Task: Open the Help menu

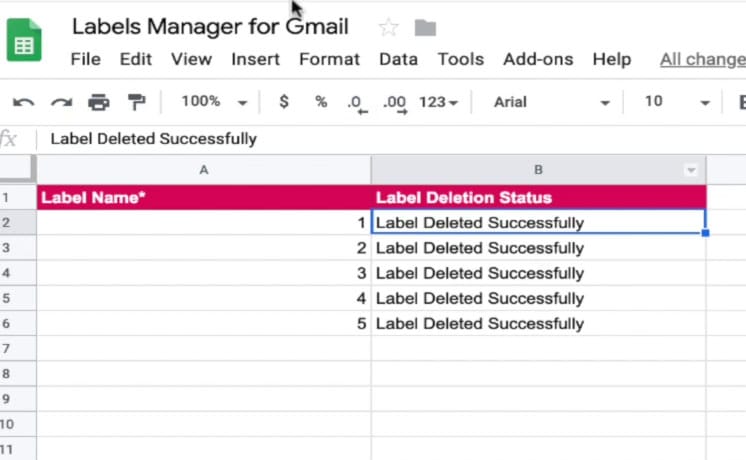Action: [x=612, y=59]
